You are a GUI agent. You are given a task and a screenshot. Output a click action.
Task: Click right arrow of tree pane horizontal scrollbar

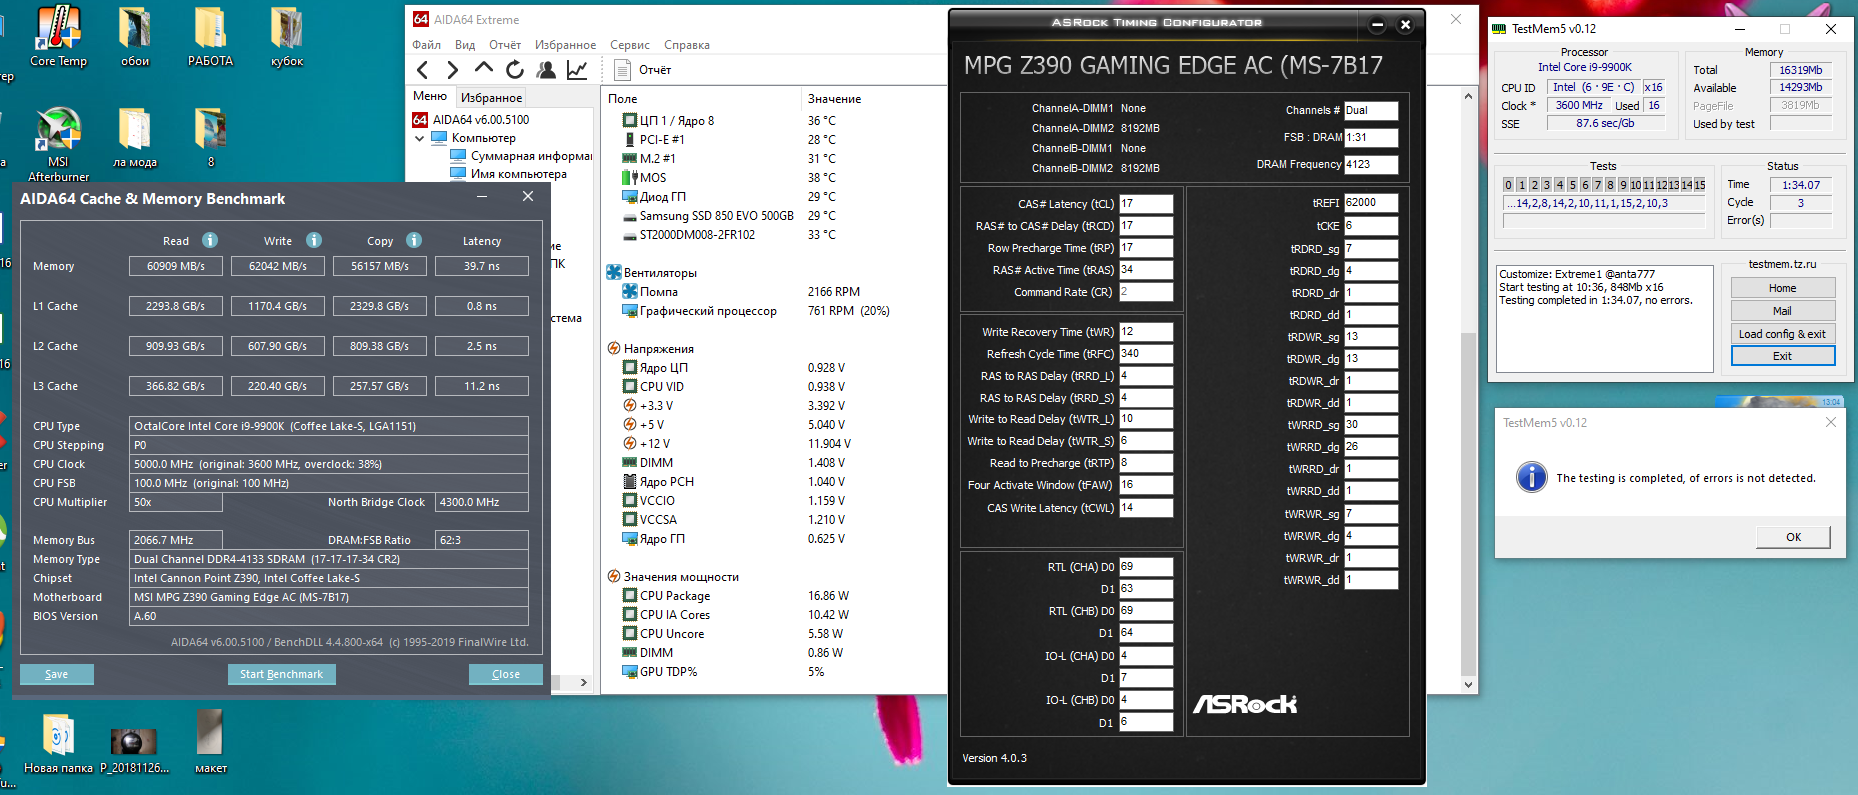point(584,683)
